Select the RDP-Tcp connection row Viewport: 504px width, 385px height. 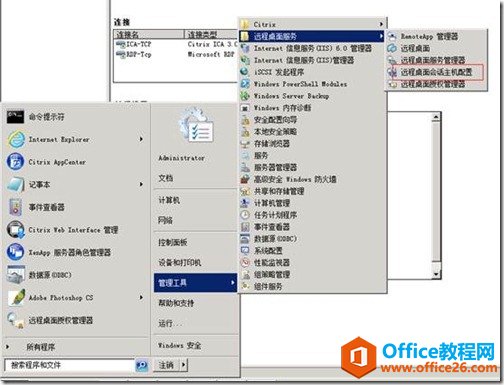coord(175,54)
